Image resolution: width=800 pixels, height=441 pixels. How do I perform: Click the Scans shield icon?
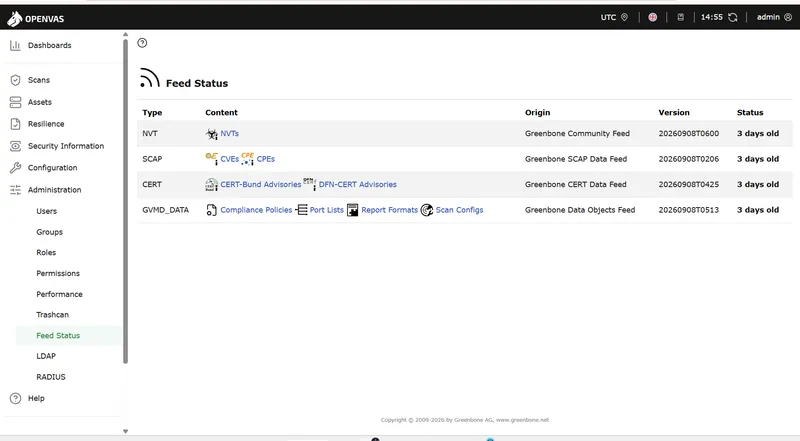(15, 80)
